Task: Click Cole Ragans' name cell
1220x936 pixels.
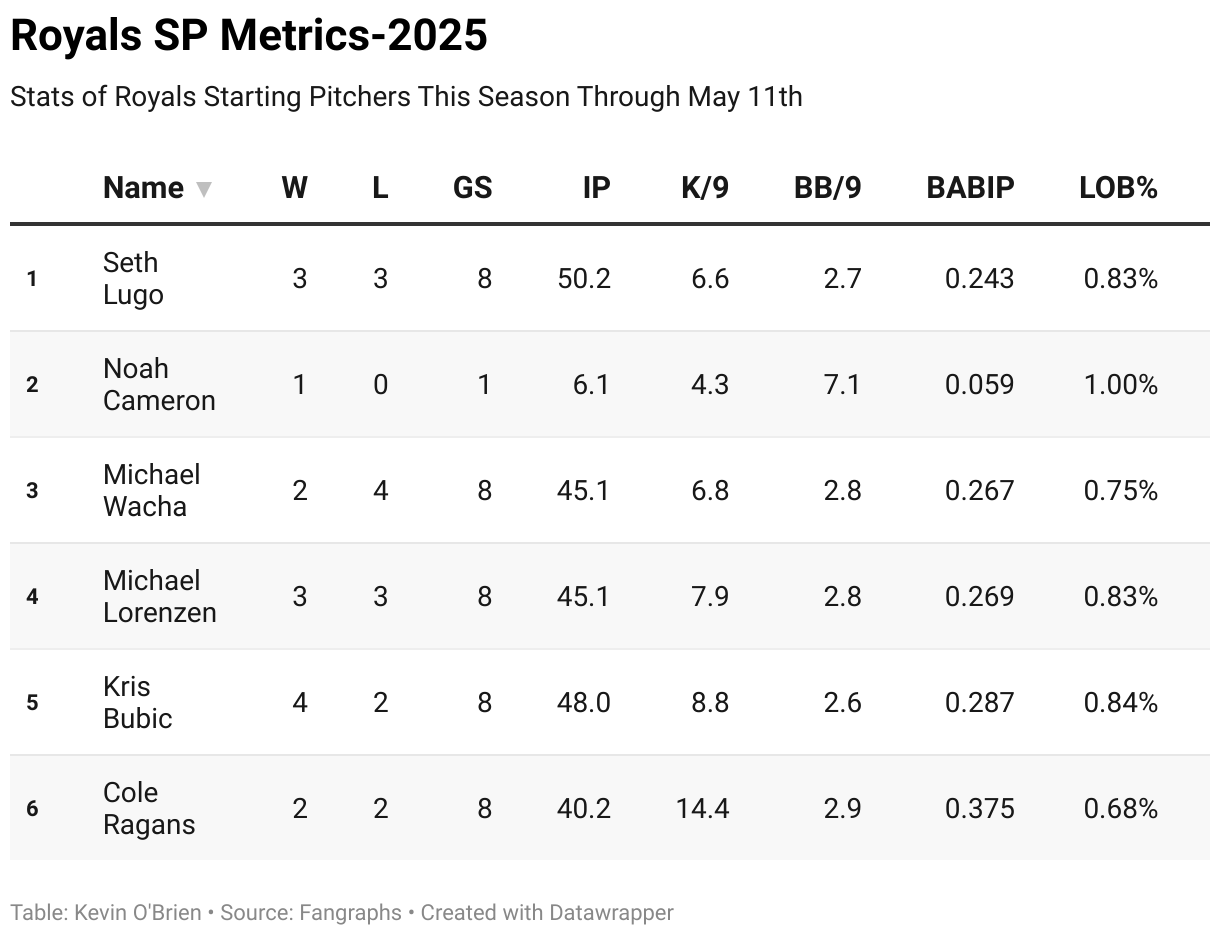Action: [x=149, y=808]
